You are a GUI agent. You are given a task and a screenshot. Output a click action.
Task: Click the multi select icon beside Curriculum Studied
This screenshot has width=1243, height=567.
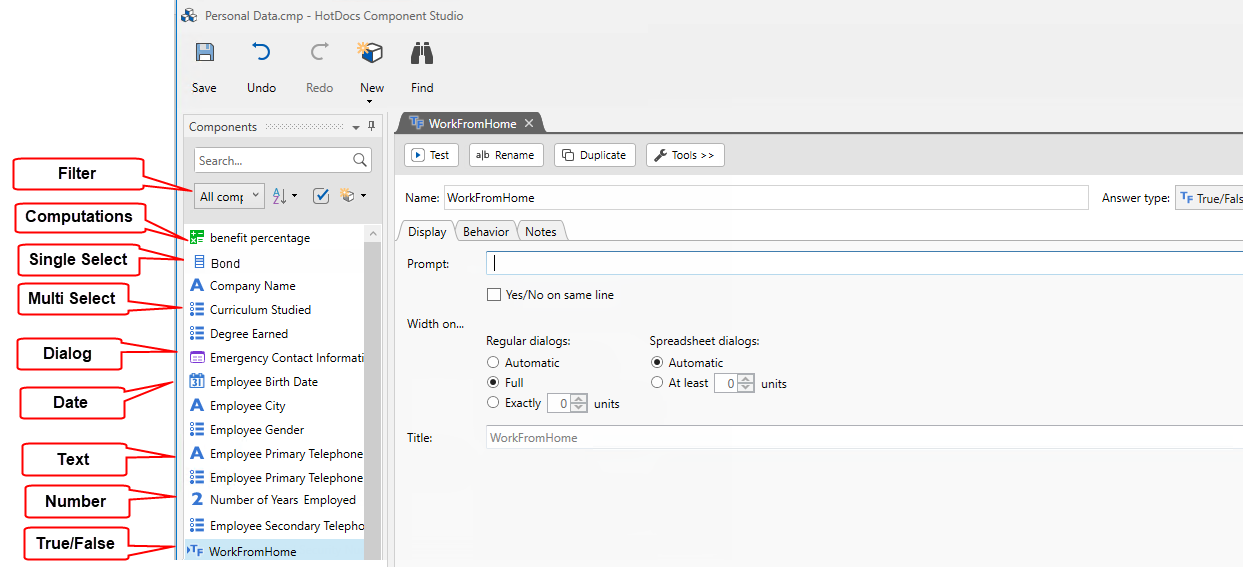click(197, 309)
